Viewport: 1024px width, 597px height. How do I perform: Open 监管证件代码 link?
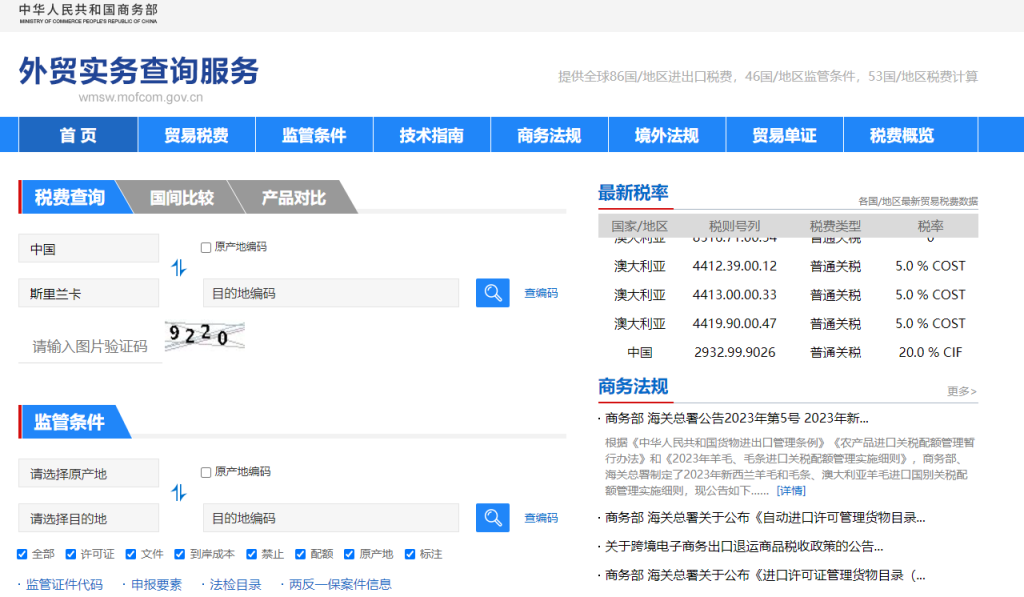[64, 585]
